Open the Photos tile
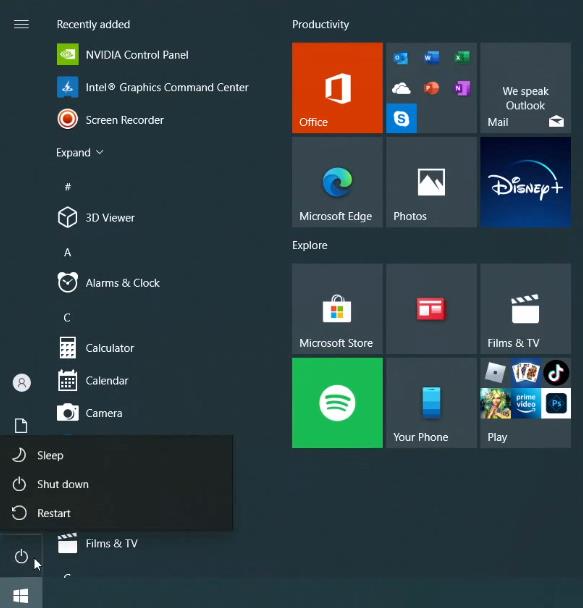Viewport: 583px width, 608px height. (431, 182)
